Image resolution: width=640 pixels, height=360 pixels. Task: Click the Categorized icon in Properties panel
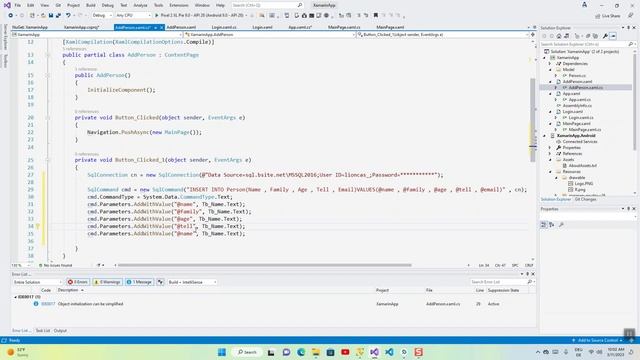pyautogui.click(x=544, y=225)
